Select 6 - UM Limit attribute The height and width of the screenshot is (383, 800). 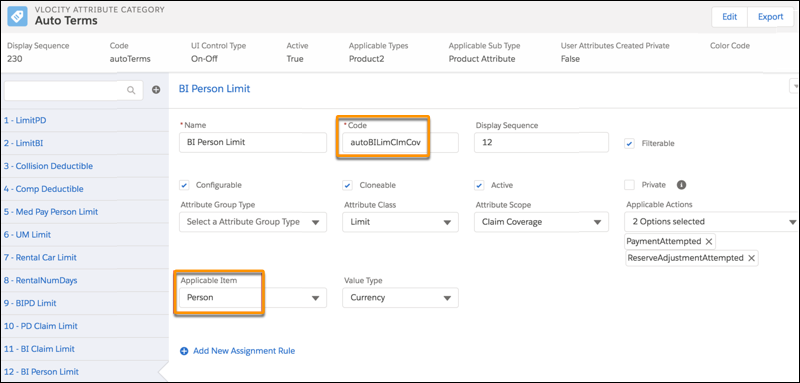click(85, 235)
